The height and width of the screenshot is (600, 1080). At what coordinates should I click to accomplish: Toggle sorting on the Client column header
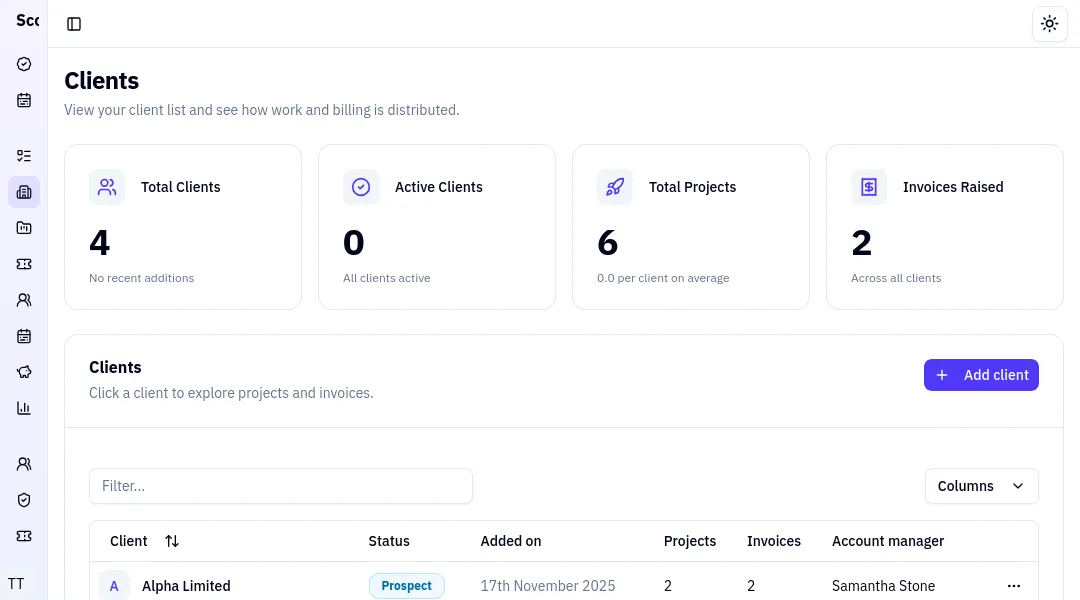[171, 541]
